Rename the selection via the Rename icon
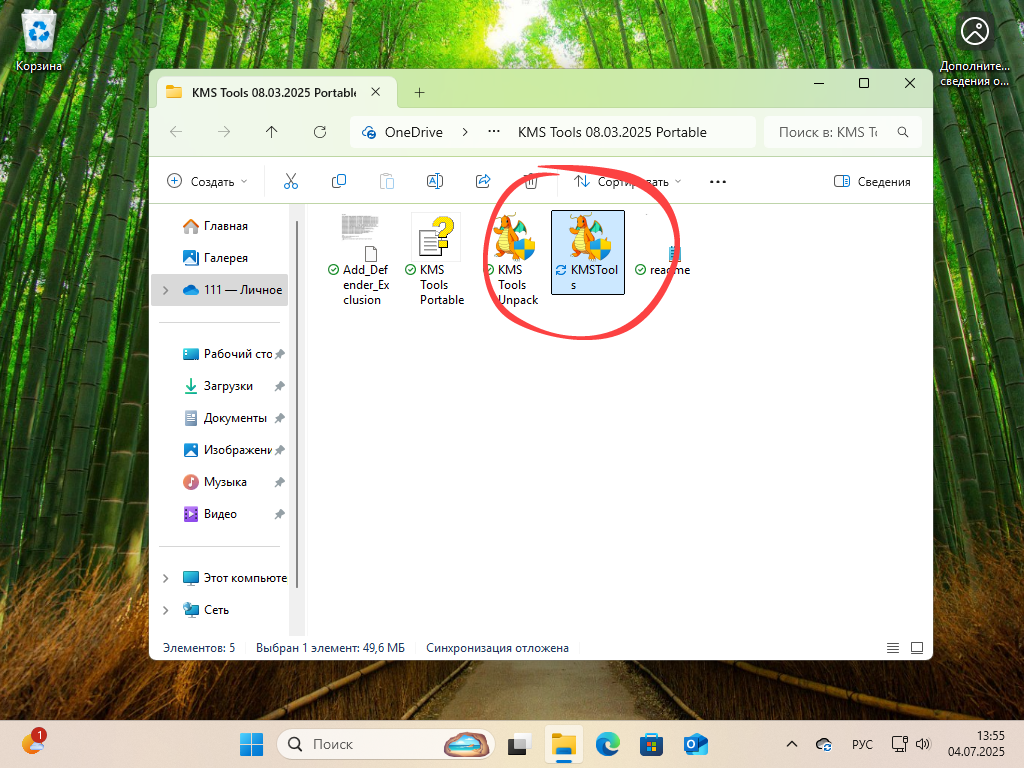The width and height of the screenshot is (1024, 768). click(435, 181)
